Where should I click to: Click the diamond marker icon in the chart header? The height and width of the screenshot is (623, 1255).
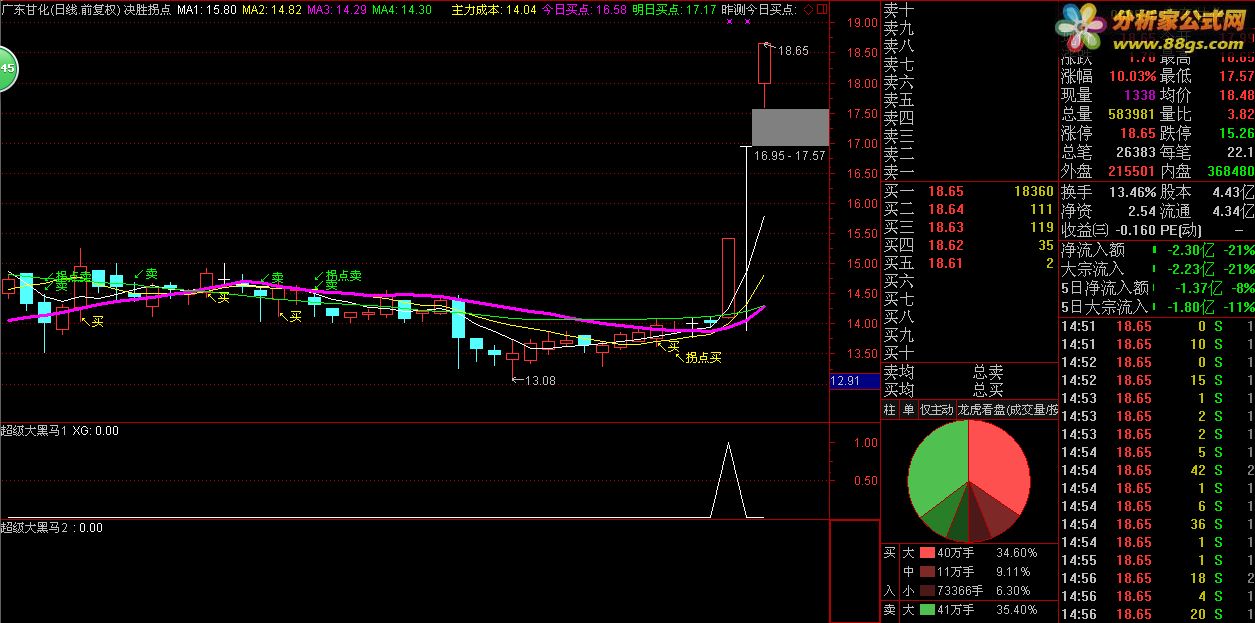point(807,9)
